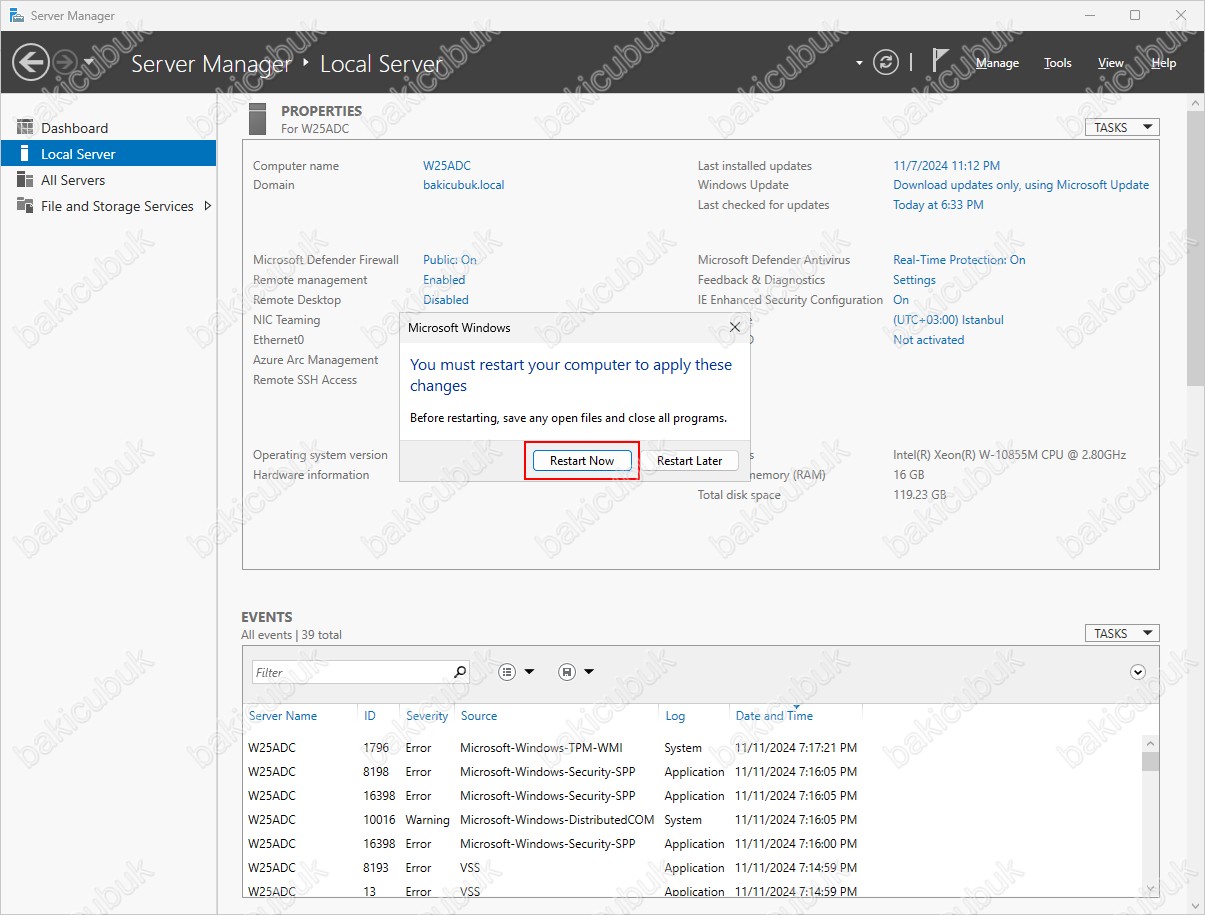The image size is (1205, 915).
Task: Click the refresh icon in header
Action: pyautogui.click(x=886, y=62)
